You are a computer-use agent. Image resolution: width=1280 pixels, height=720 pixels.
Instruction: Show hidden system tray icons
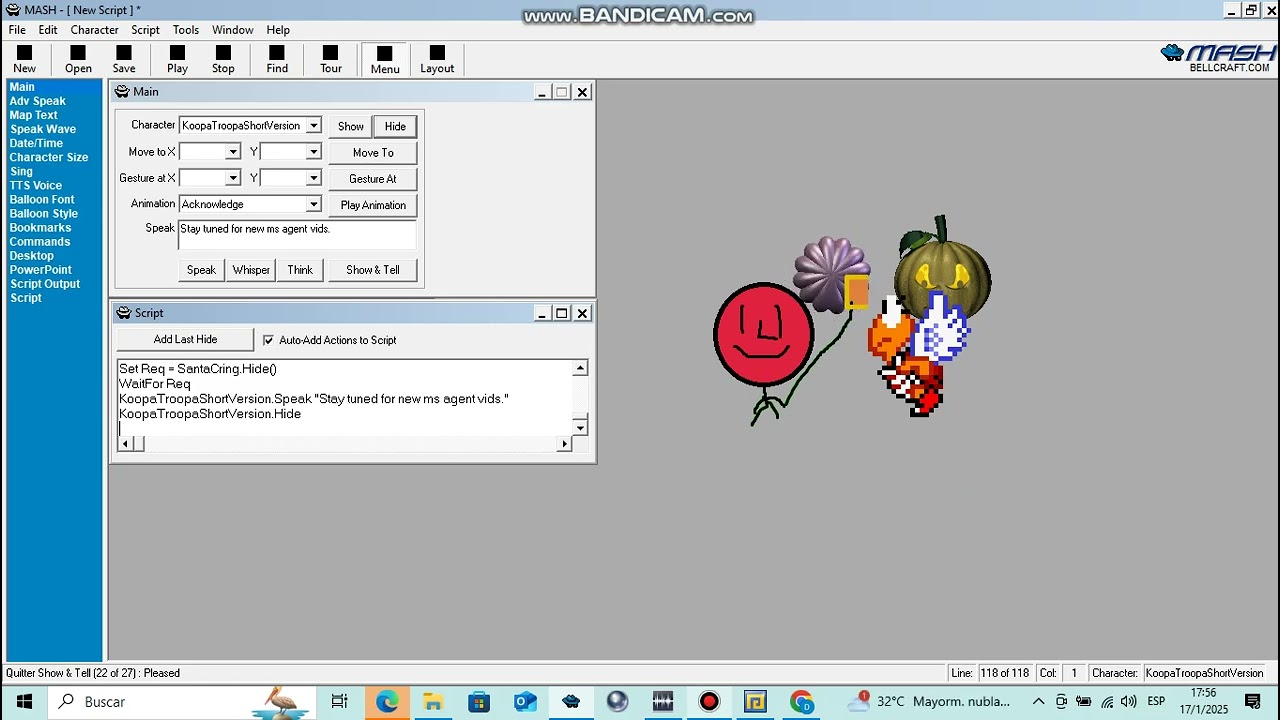pos(1038,702)
